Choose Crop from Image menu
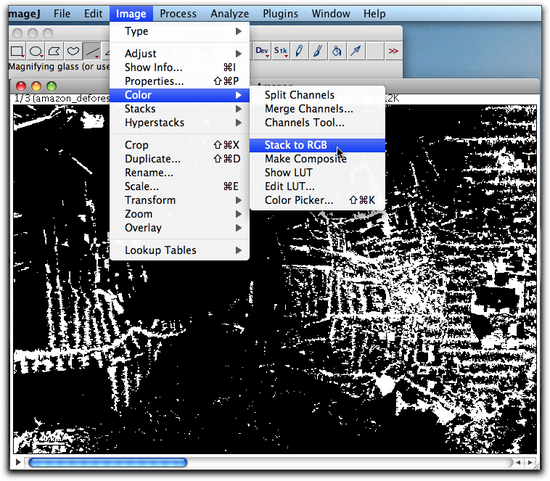 [x=180, y=145]
